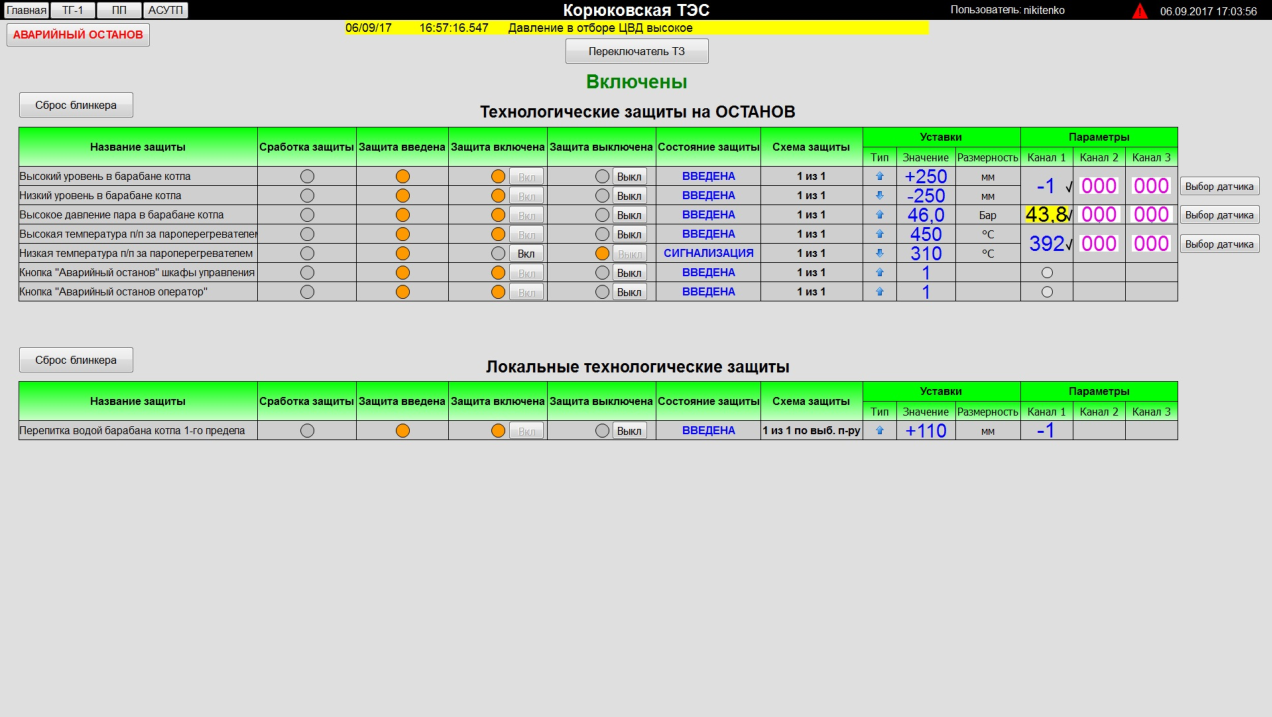The height and width of the screenshot is (717, 1272).
Task: Click the down-arrow type icon for 310 °C setpoint
Action: (880, 254)
